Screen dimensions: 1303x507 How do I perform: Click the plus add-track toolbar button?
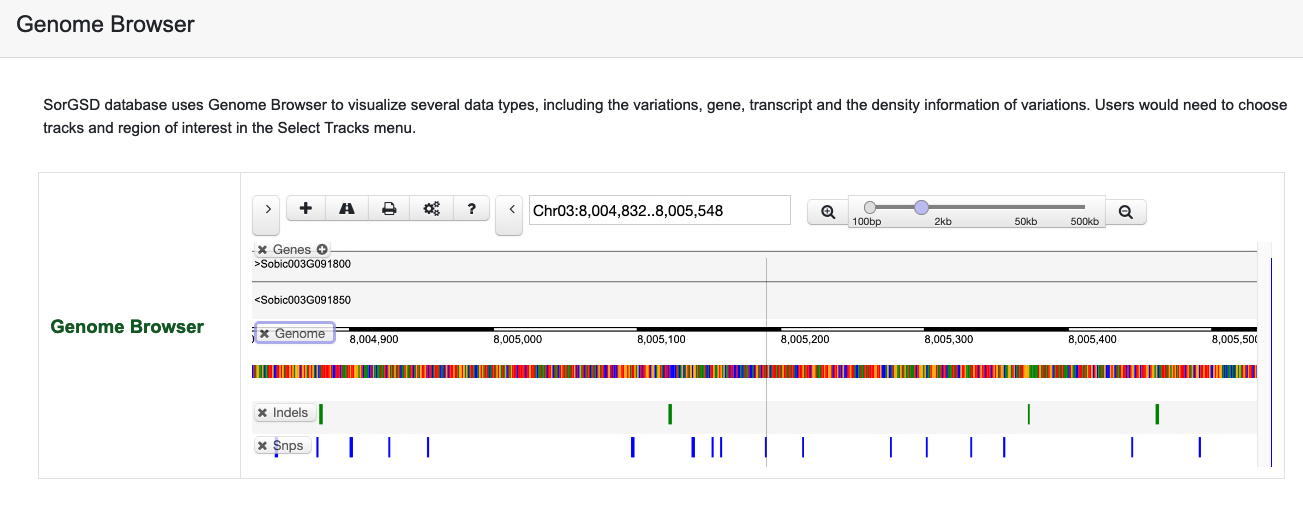(x=306, y=208)
